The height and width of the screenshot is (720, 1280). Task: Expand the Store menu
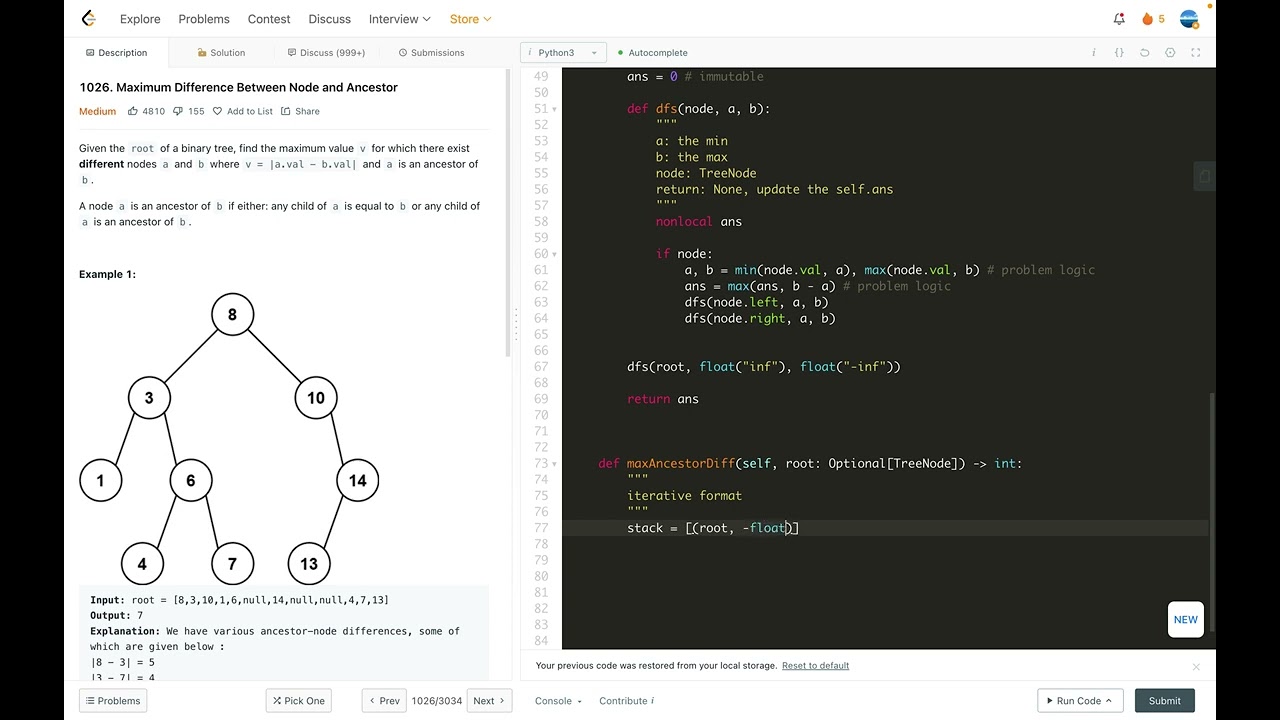tap(470, 19)
